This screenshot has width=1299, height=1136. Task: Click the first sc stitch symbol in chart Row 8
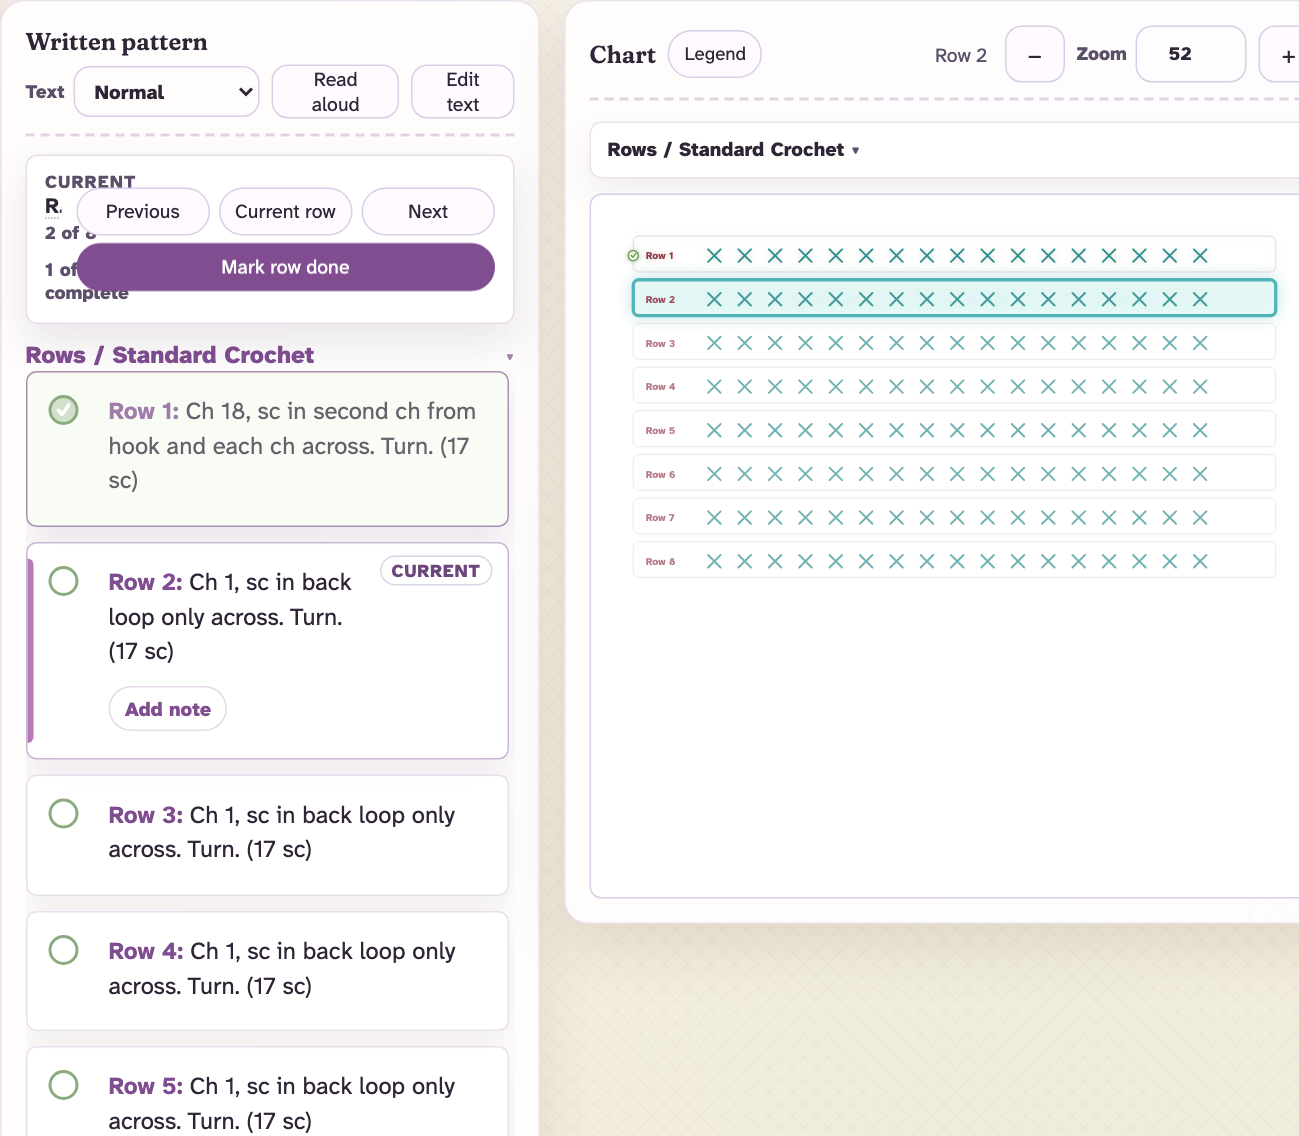pyautogui.click(x=714, y=562)
